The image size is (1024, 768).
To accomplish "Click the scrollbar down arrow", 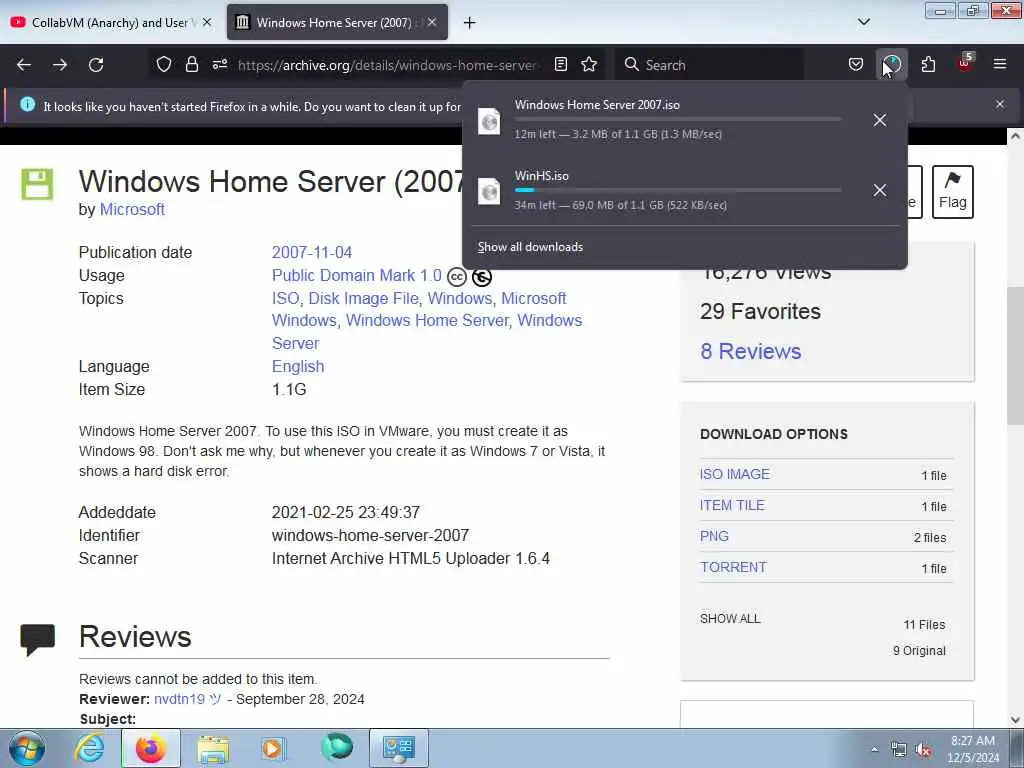I will coord(1015,720).
